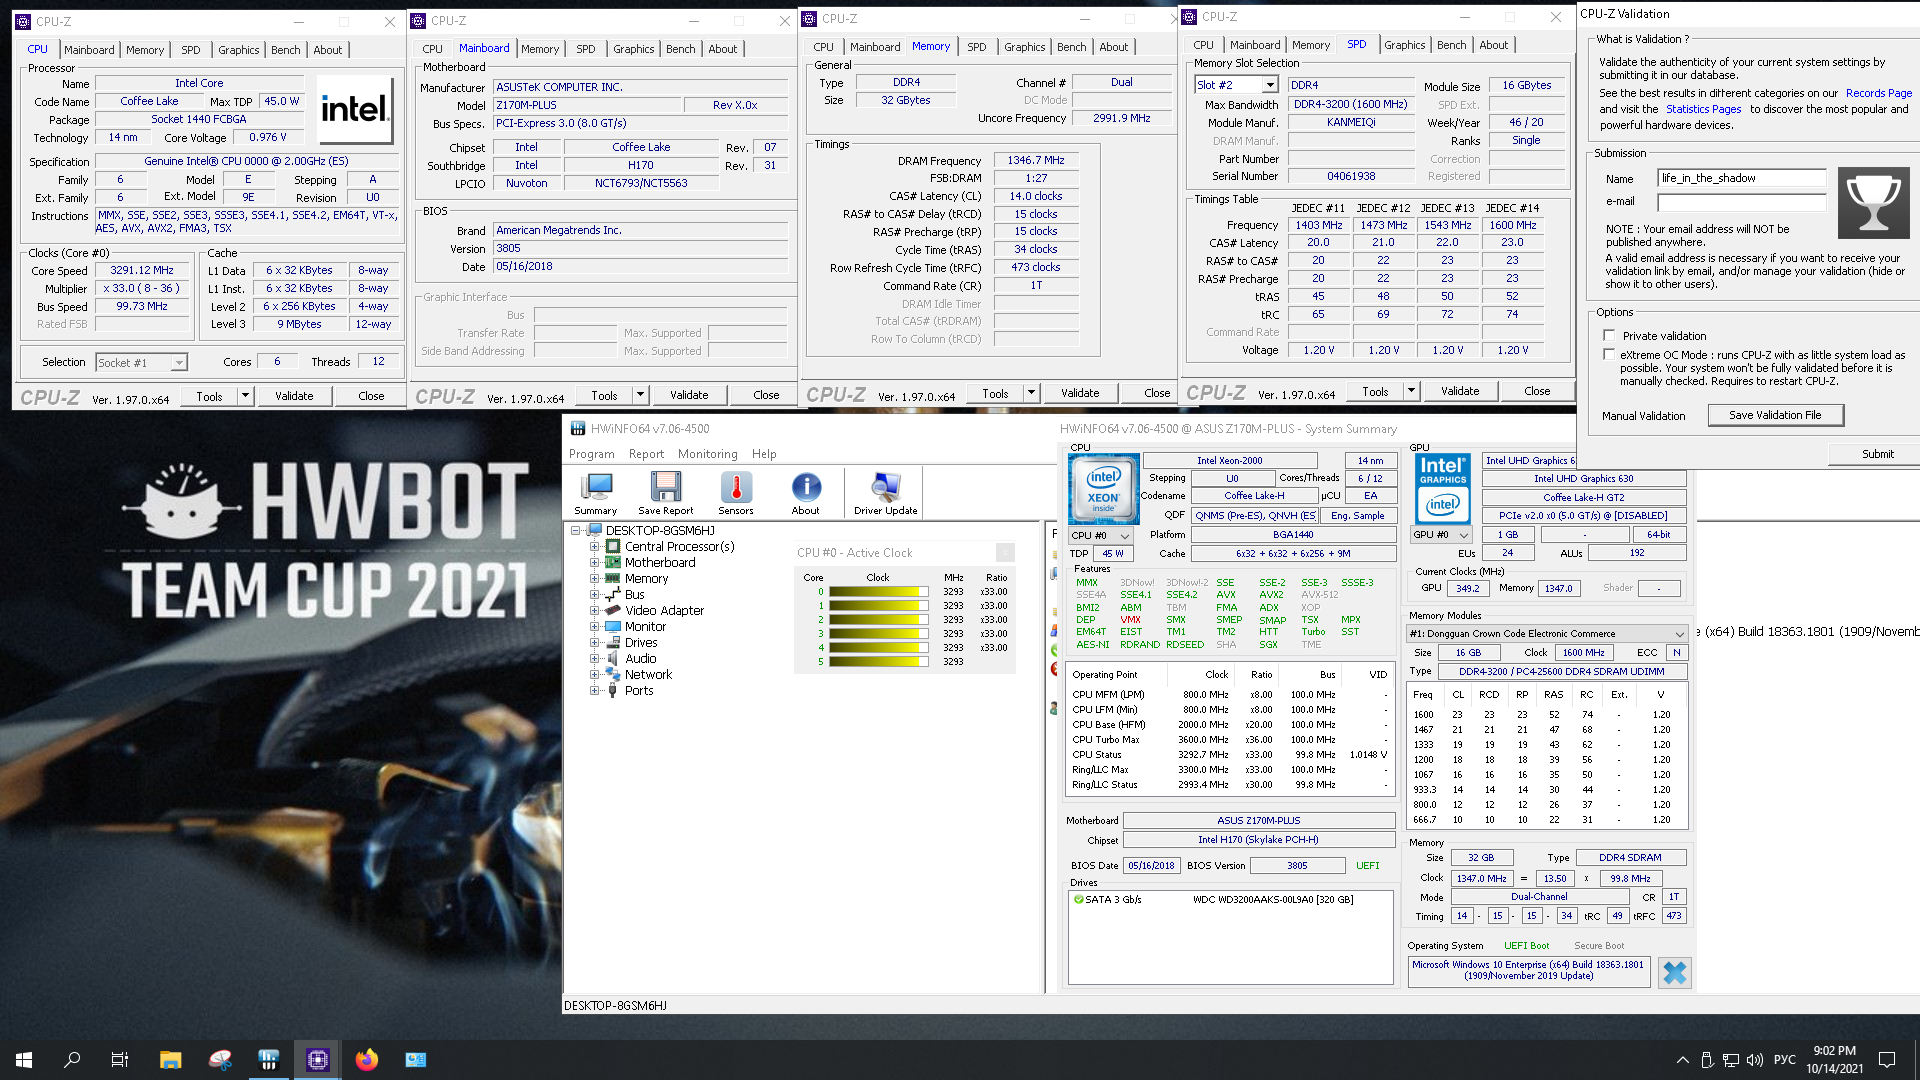This screenshot has width=1920, height=1080.
Task: Click Save Validation File button
Action: click(x=1775, y=415)
